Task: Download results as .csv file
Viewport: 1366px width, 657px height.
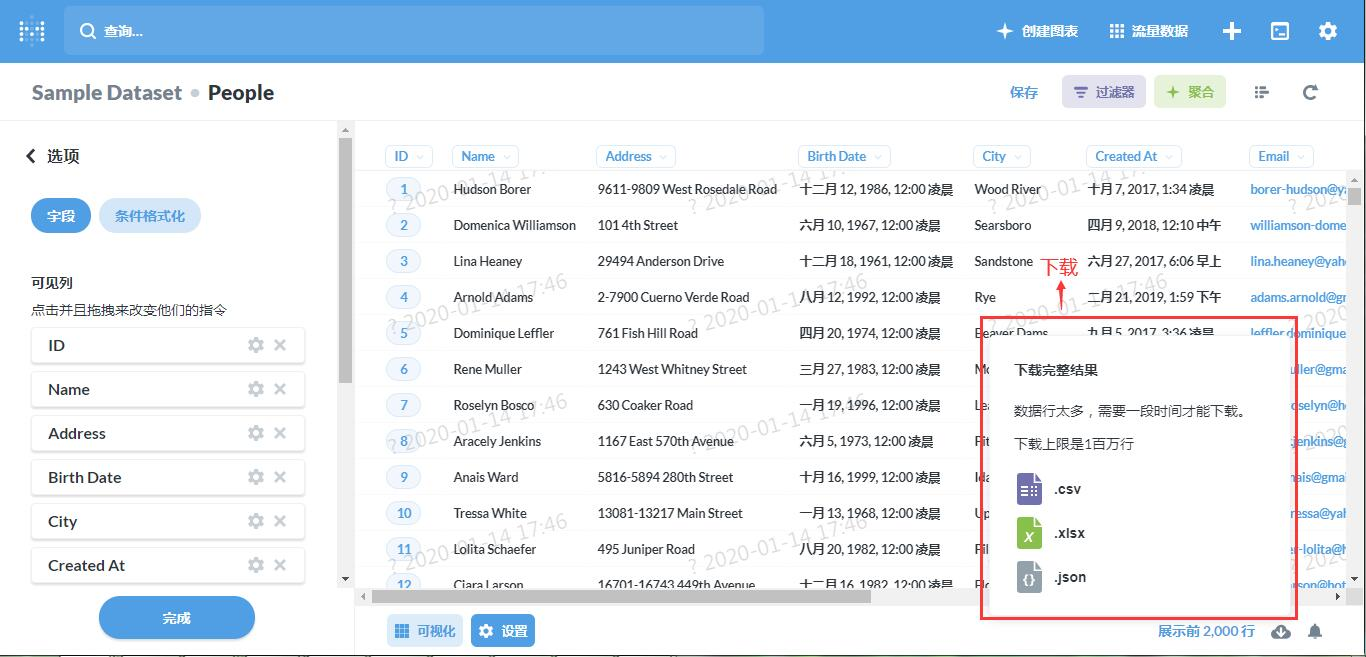Action: click(x=1049, y=489)
